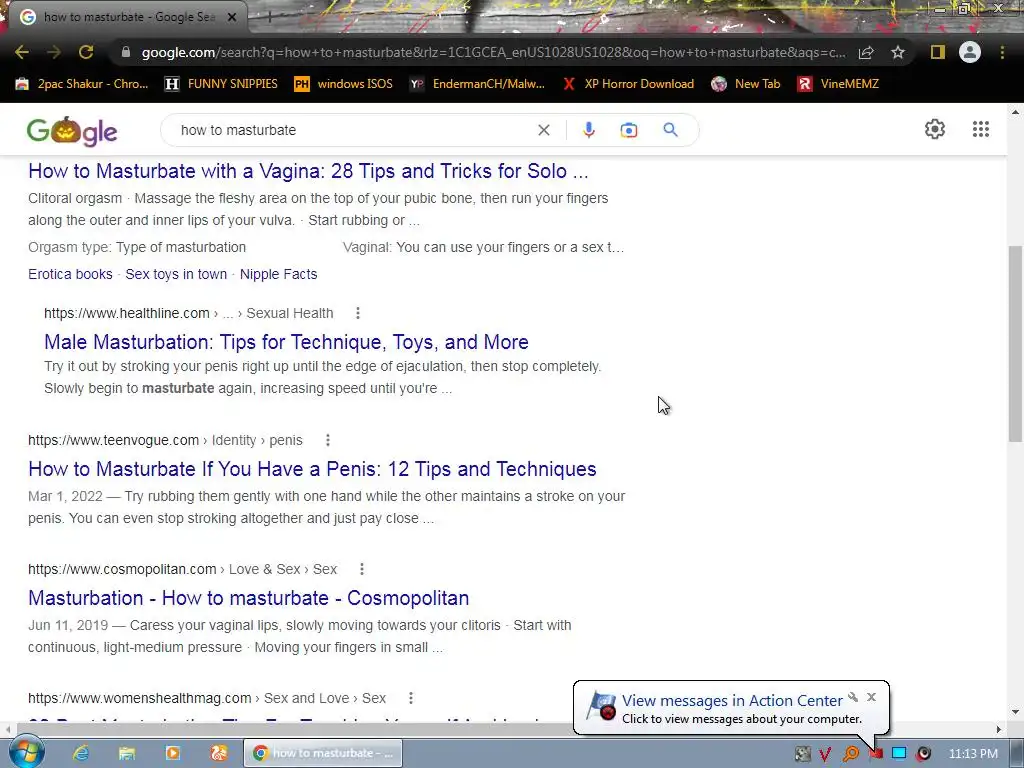Screen dimensions: 1024x768
Task: Open the New Tab bookmark
Action: (746, 84)
